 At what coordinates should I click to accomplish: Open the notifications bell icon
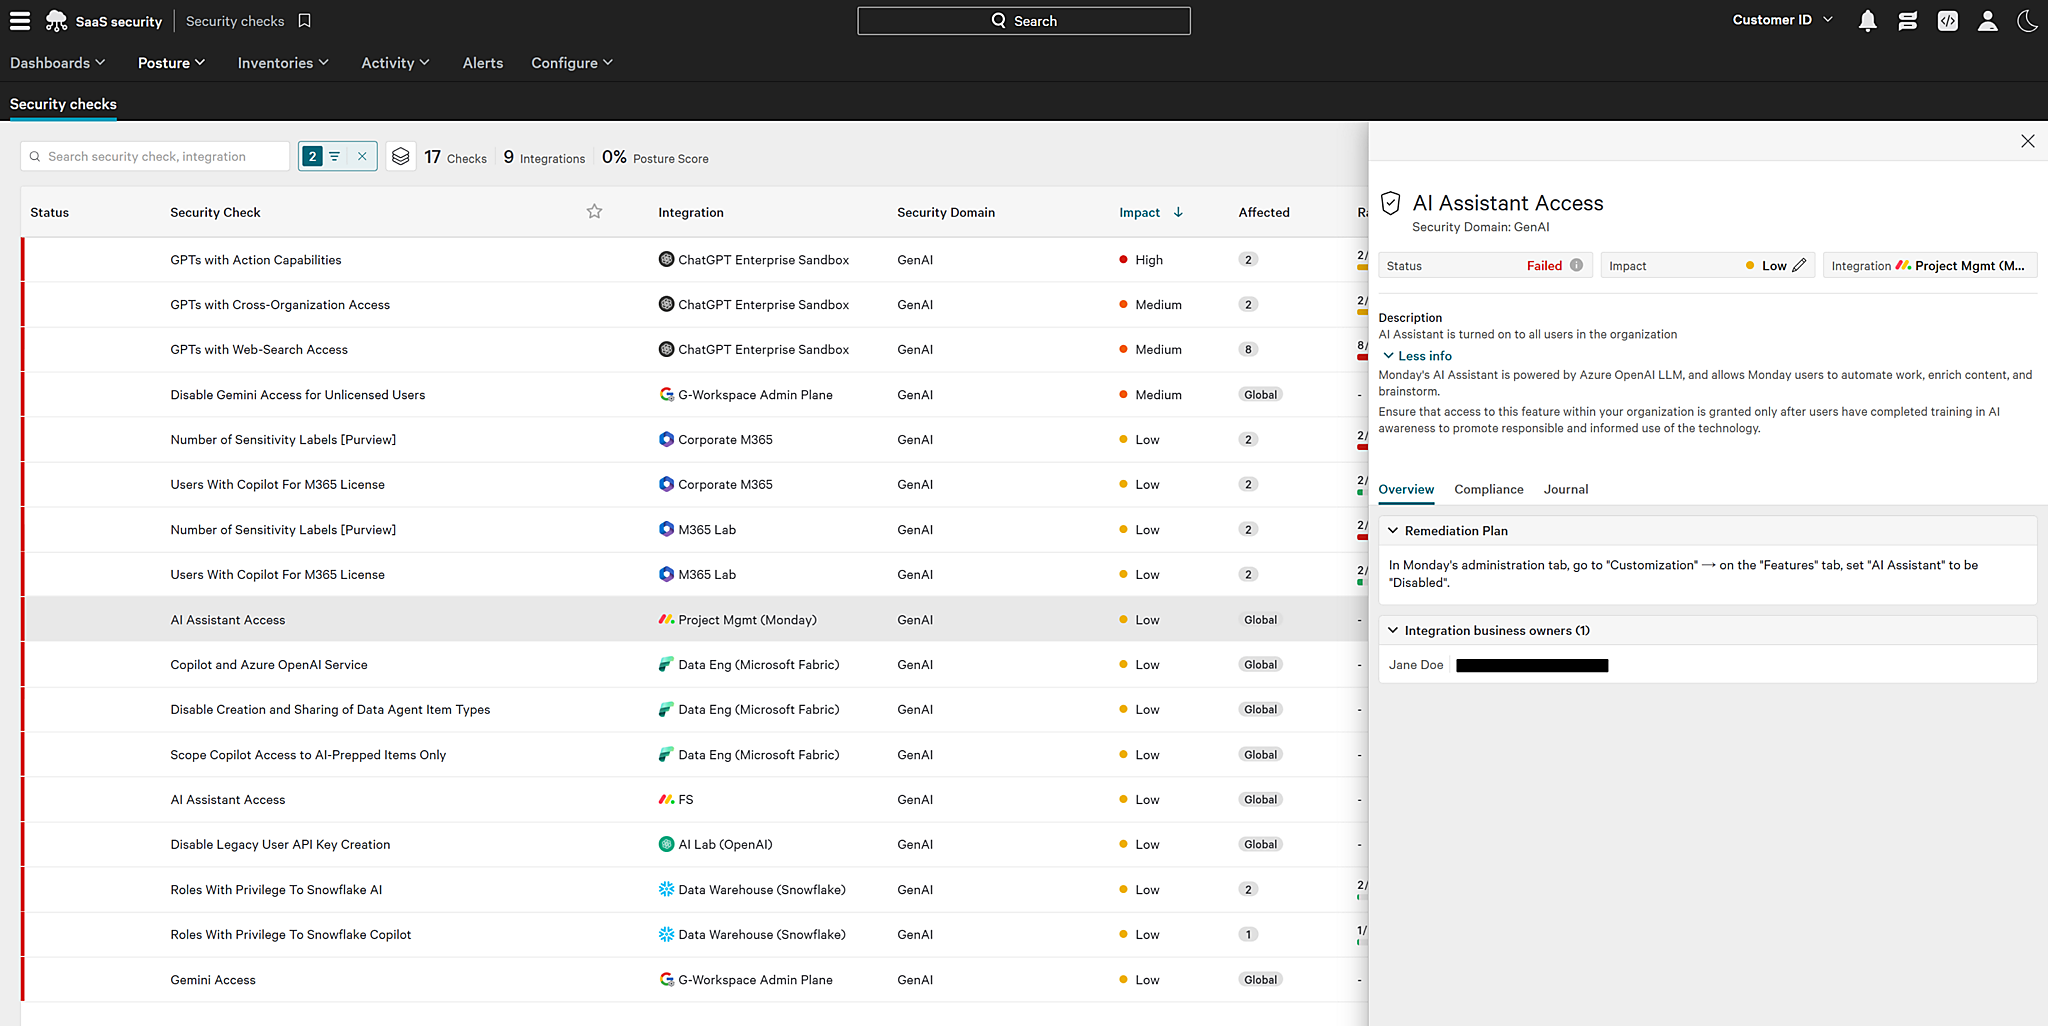tap(1866, 20)
